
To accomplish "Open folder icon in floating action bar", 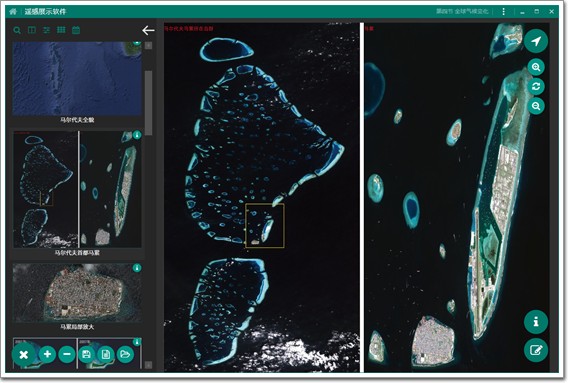I will [125, 354].
